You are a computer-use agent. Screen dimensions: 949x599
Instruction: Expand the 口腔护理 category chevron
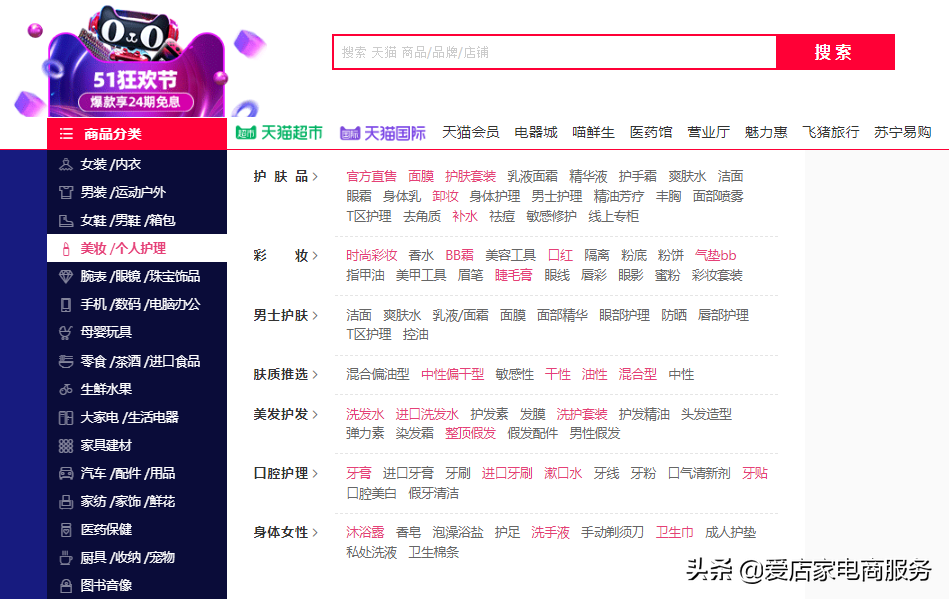coord(315,474)
